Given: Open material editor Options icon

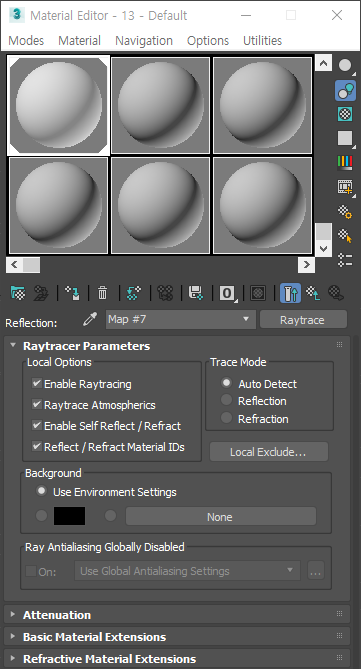Looking at the screenshot, I should [345, 211].
